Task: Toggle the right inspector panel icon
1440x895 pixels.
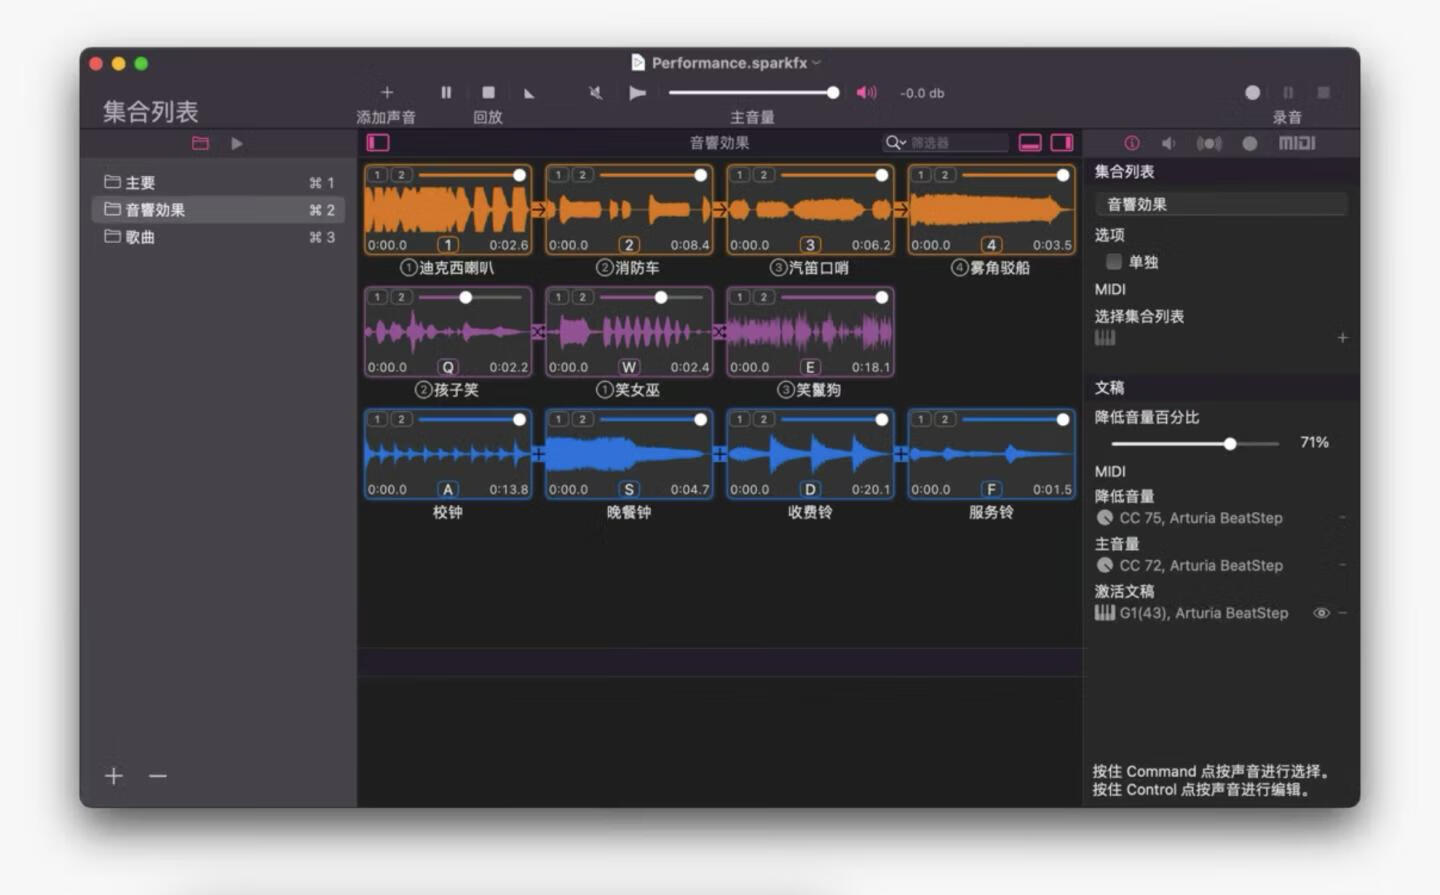Action: [1062, 143]
